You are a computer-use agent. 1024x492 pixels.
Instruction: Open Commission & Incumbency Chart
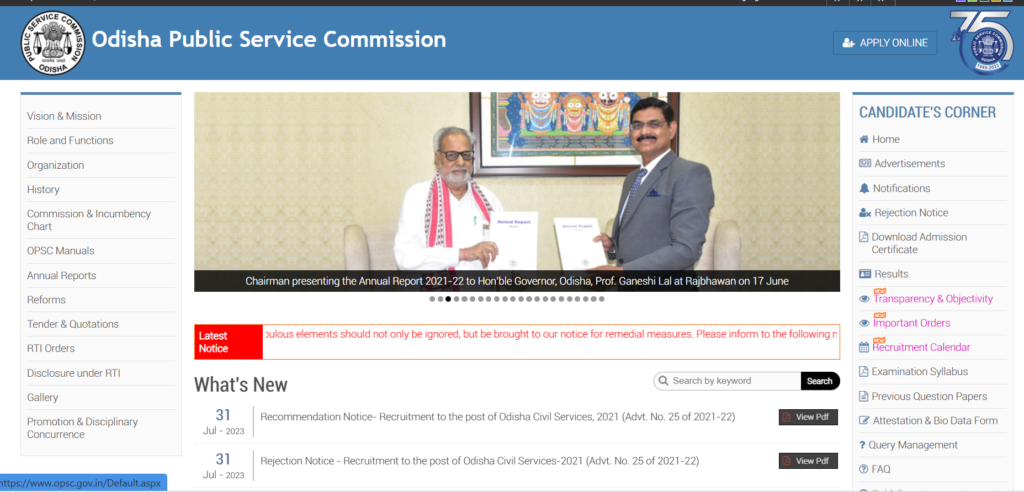[89, 220]
